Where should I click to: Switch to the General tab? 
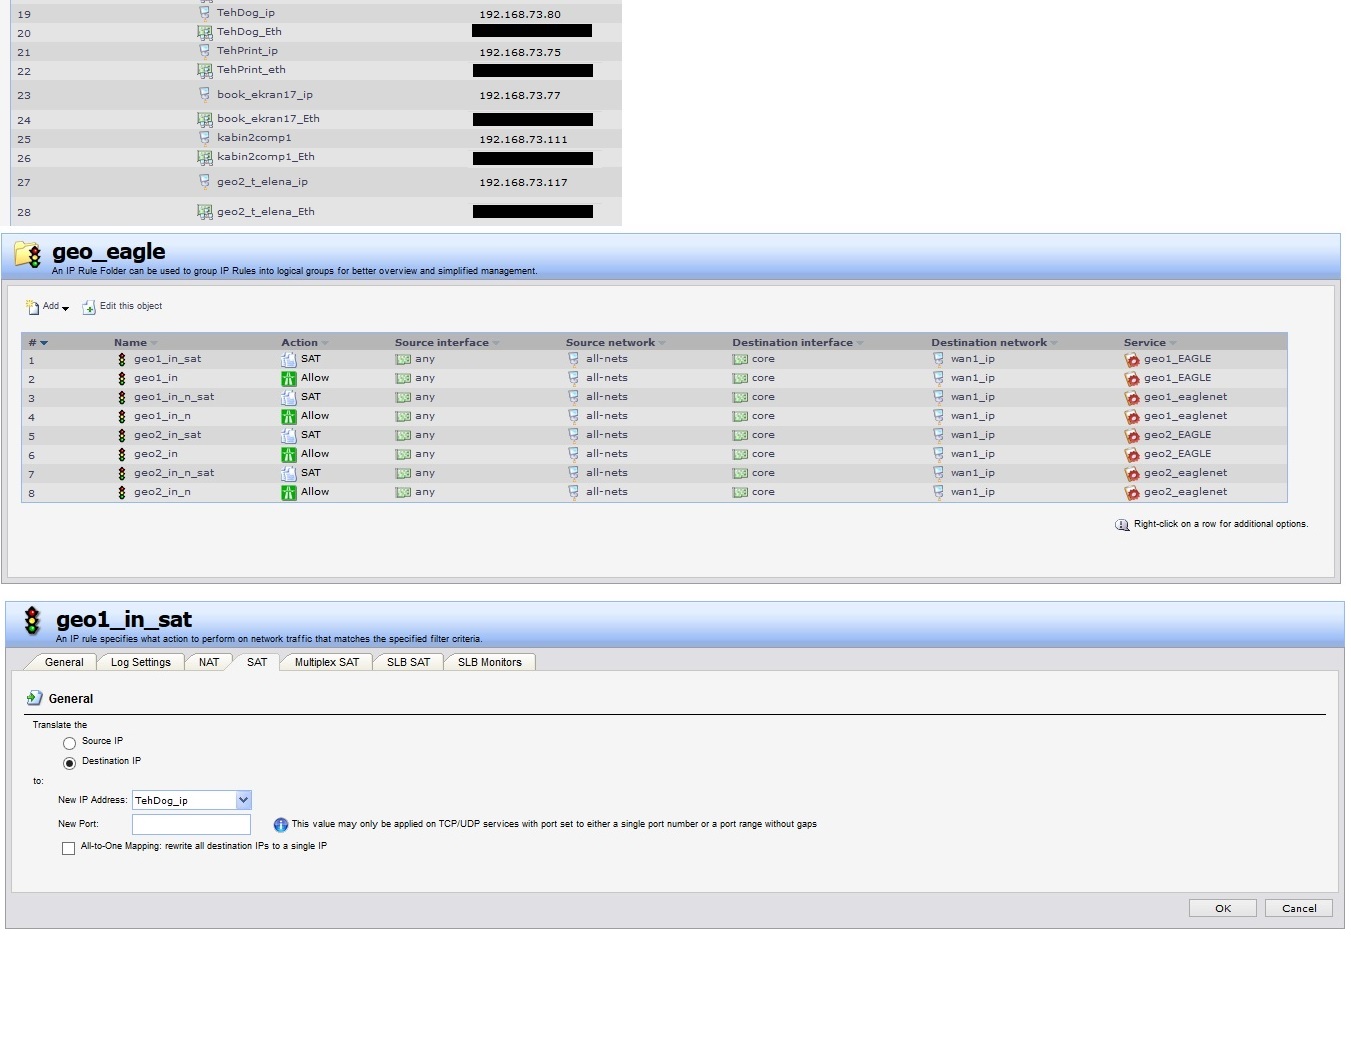[64, 662]
